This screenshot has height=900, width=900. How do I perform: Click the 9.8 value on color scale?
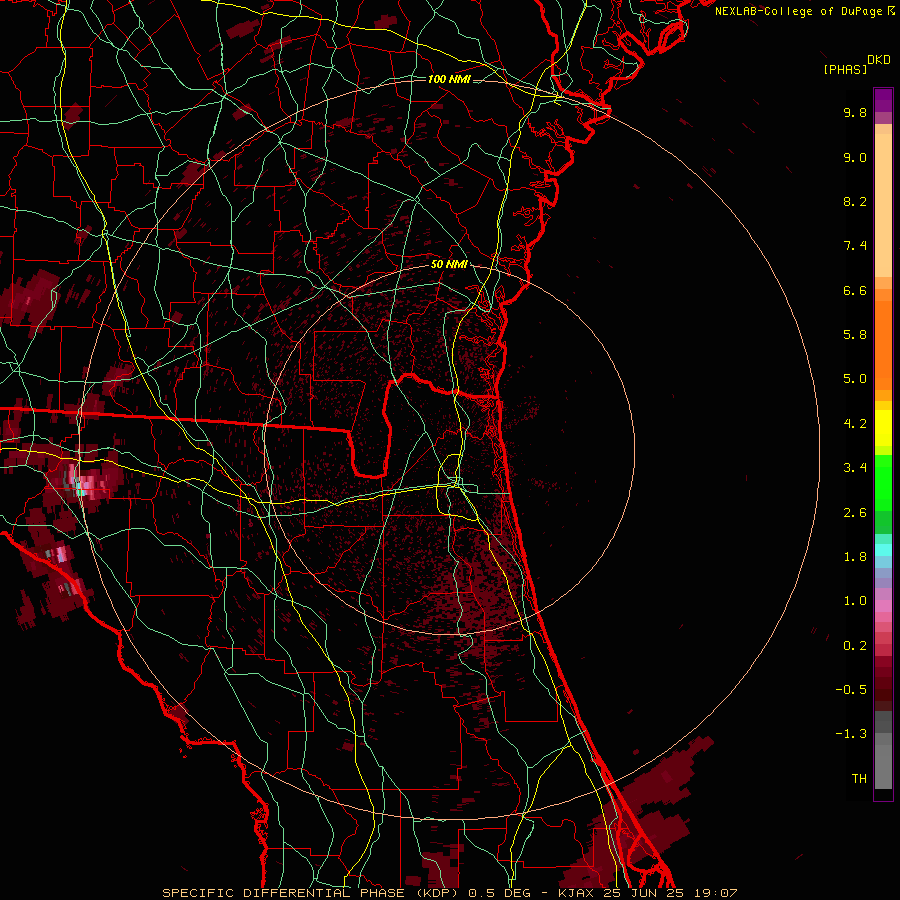tap(855, 112)
